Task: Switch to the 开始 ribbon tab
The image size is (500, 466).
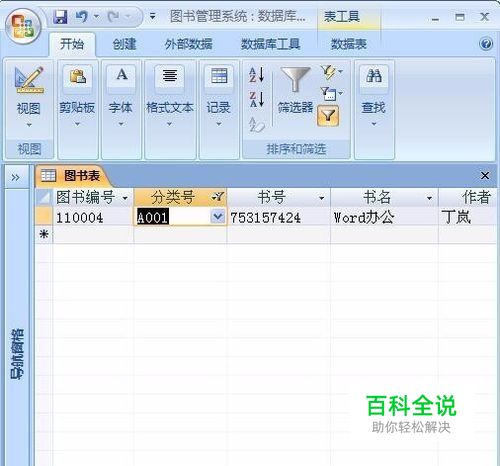Action: click(72, 44)
